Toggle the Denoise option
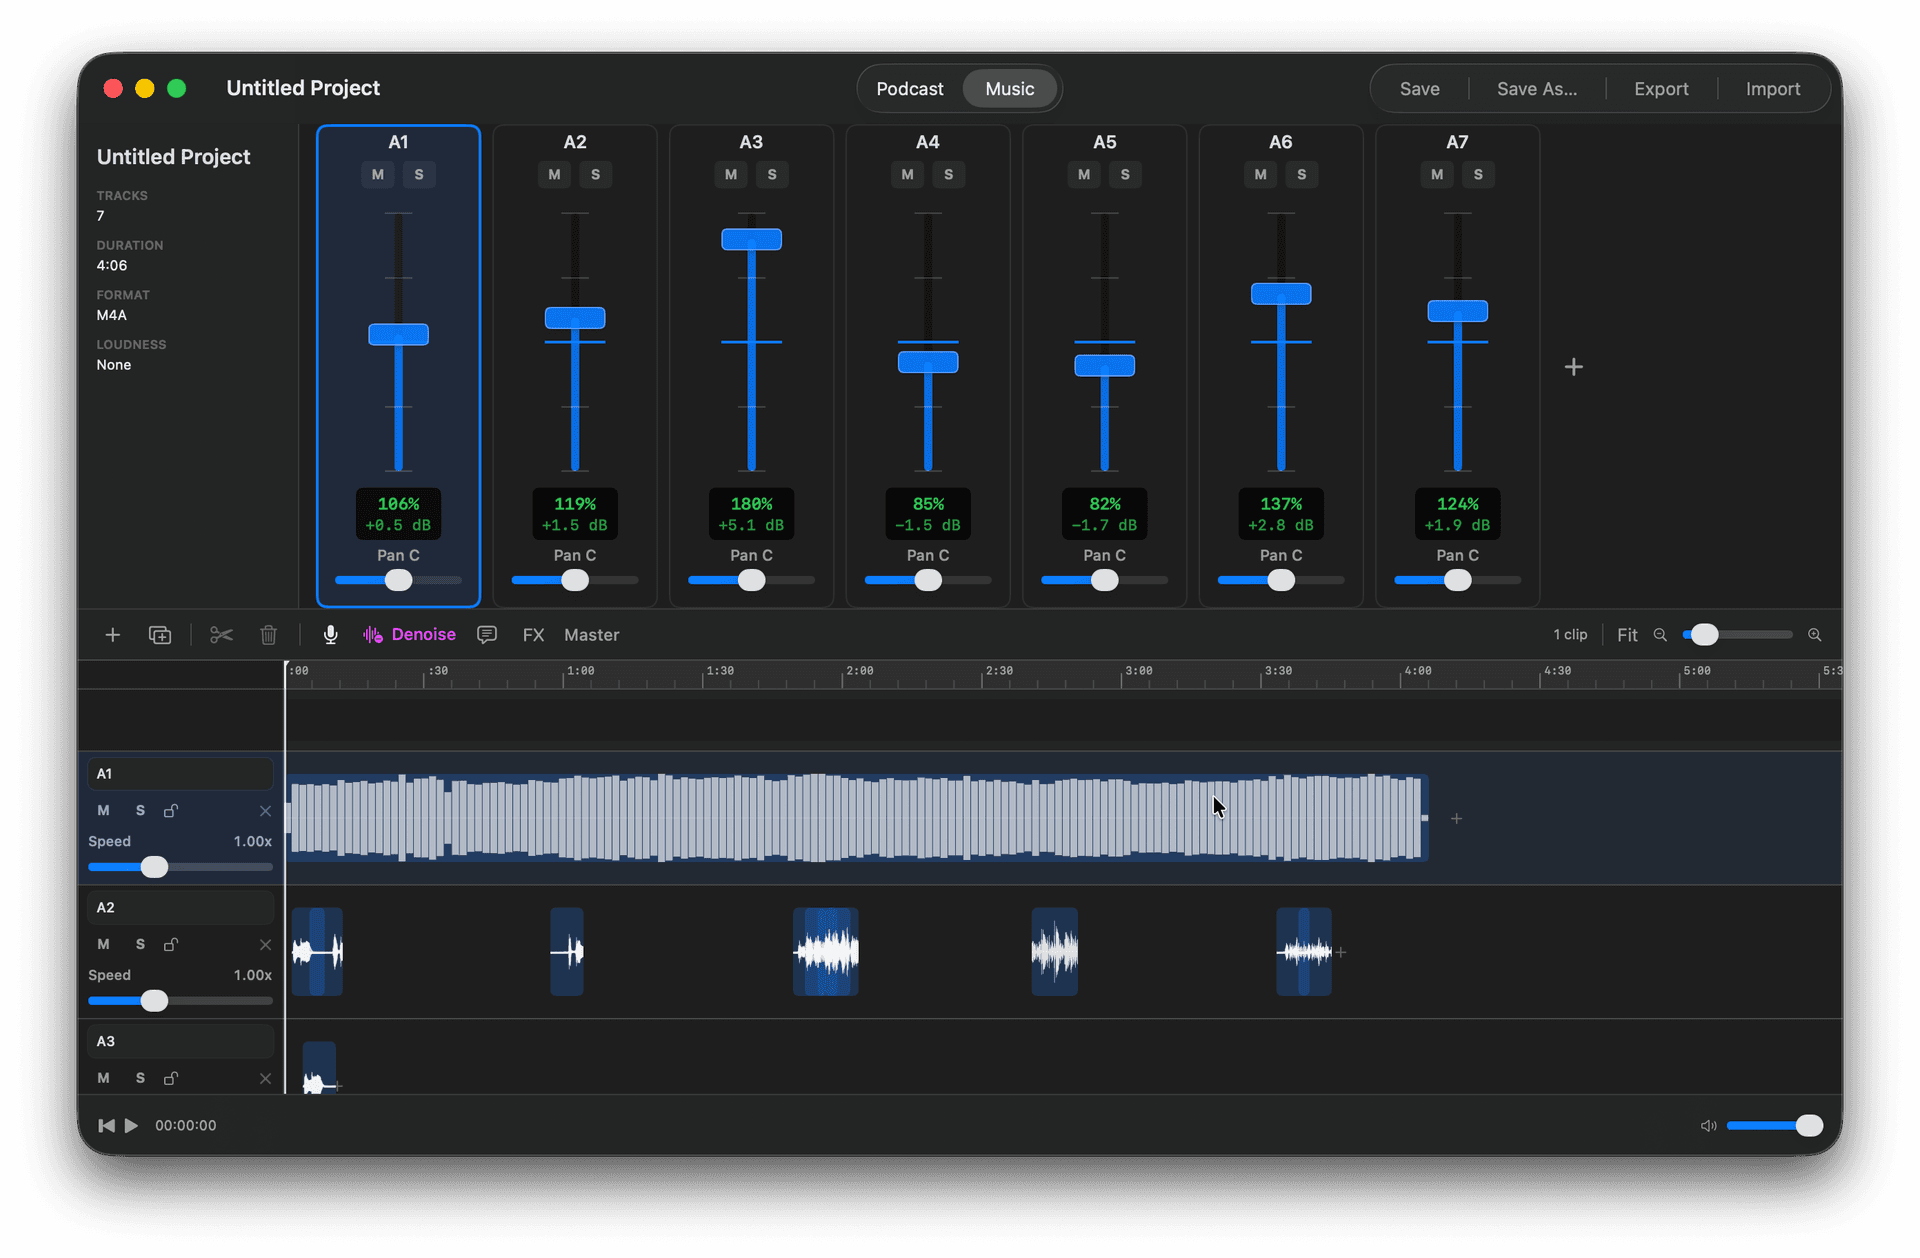The height and width of the screenshot is (1258, 1920). point(409,635)
